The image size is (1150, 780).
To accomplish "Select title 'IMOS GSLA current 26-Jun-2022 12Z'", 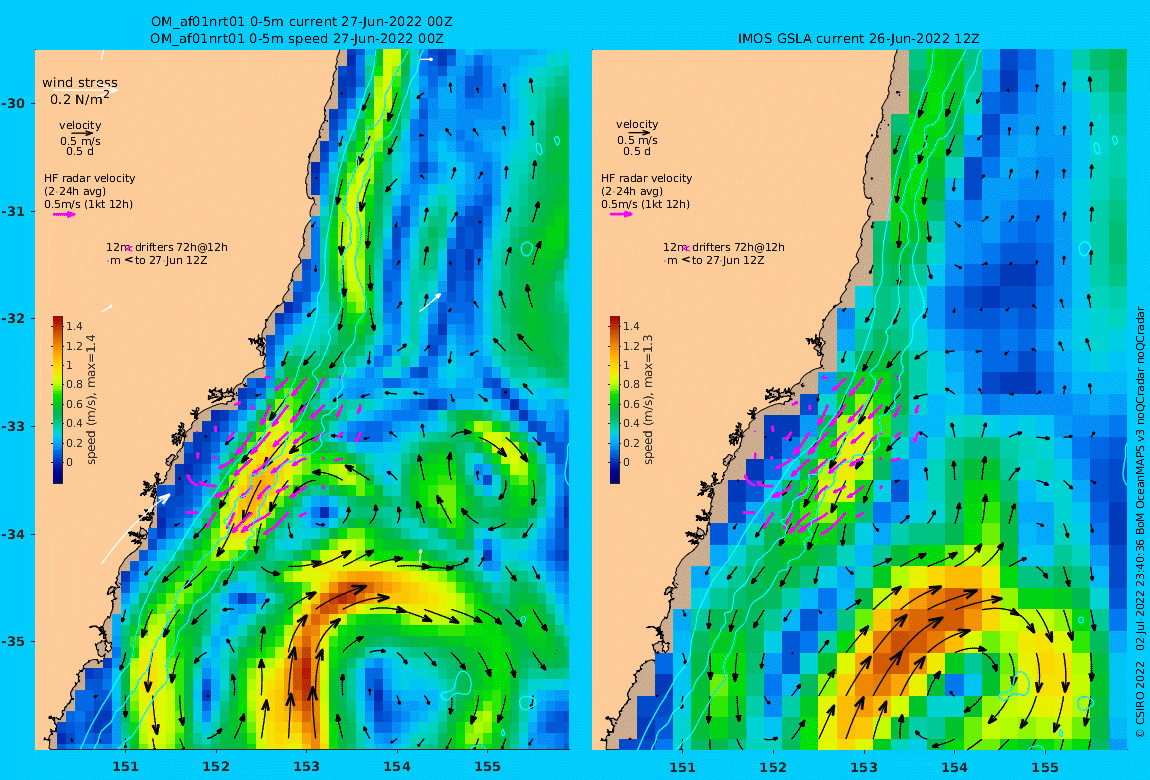I will pos(858,39).
